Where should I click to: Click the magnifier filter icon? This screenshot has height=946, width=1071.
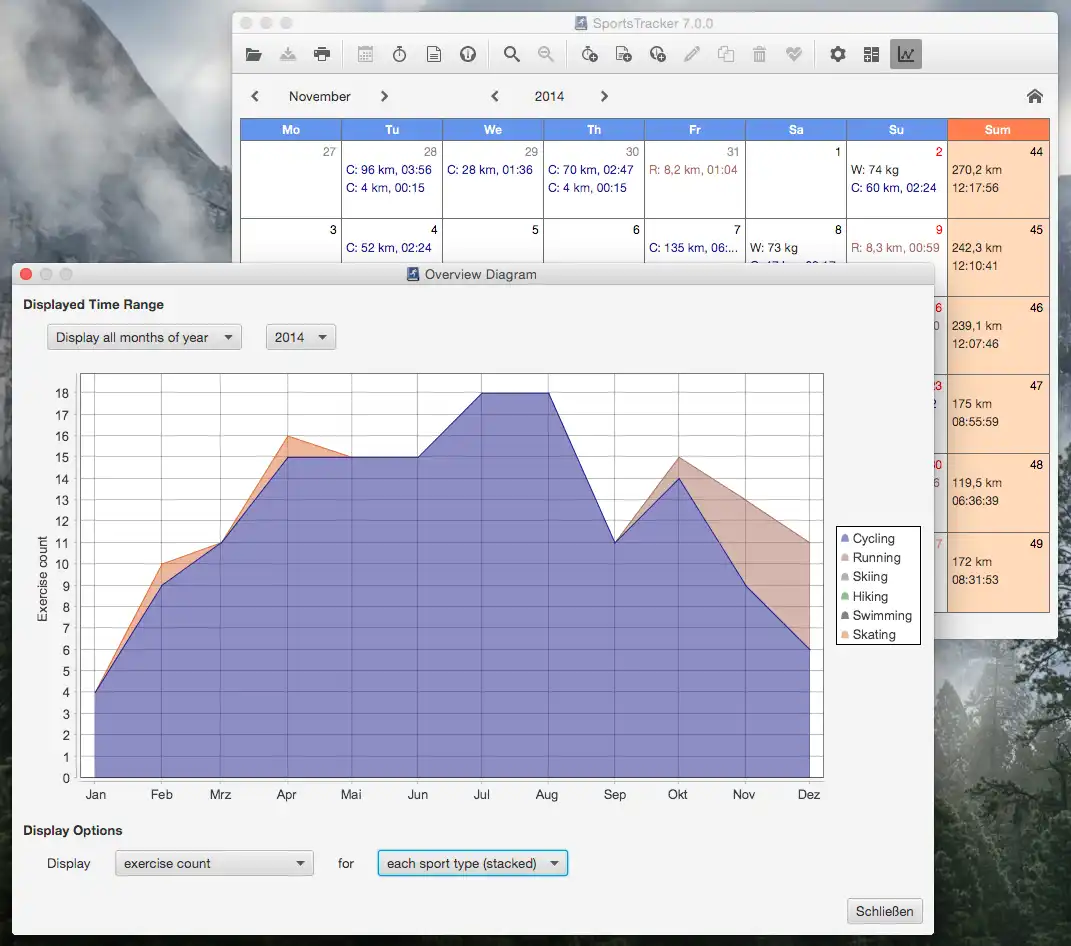click(x=511, y=54)
